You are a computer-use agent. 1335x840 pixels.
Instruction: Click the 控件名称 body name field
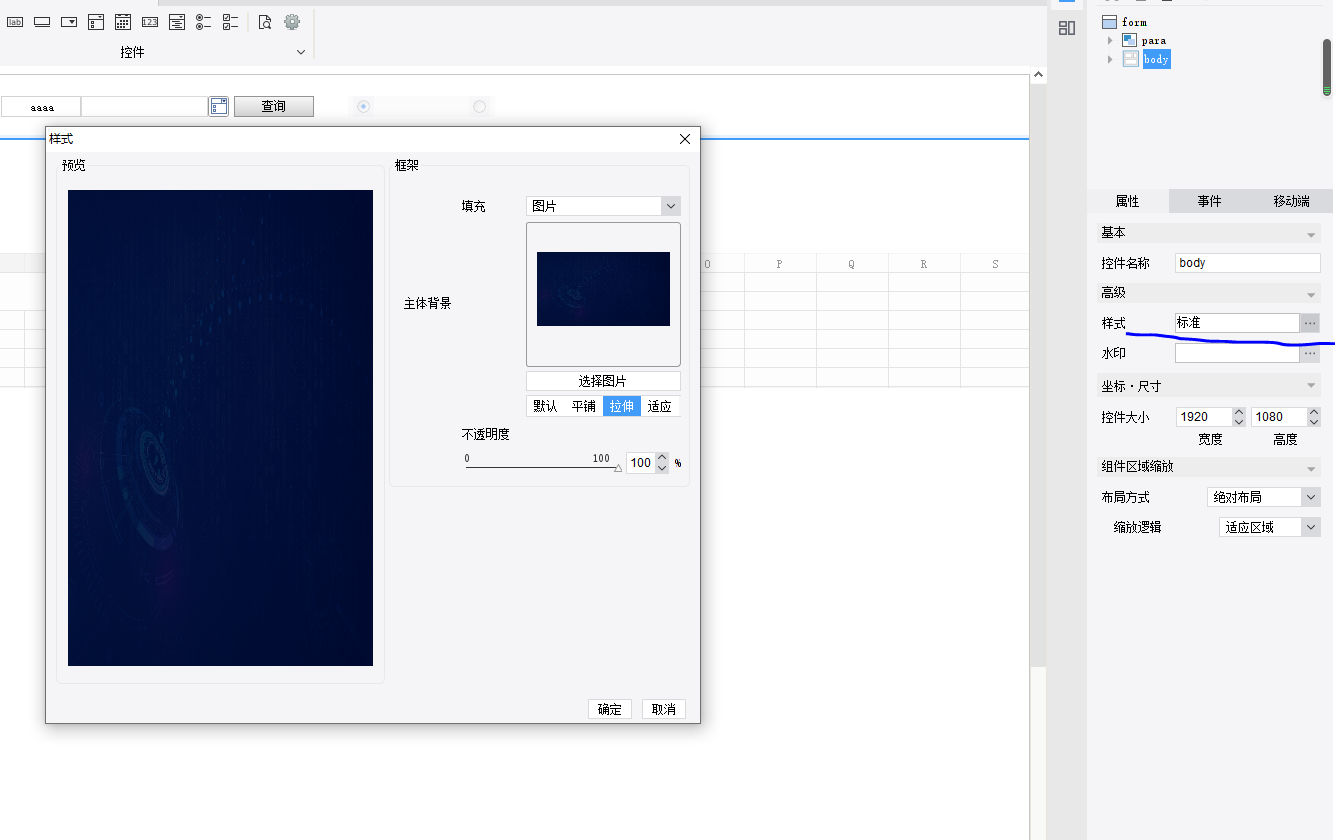pos(1248,263)
